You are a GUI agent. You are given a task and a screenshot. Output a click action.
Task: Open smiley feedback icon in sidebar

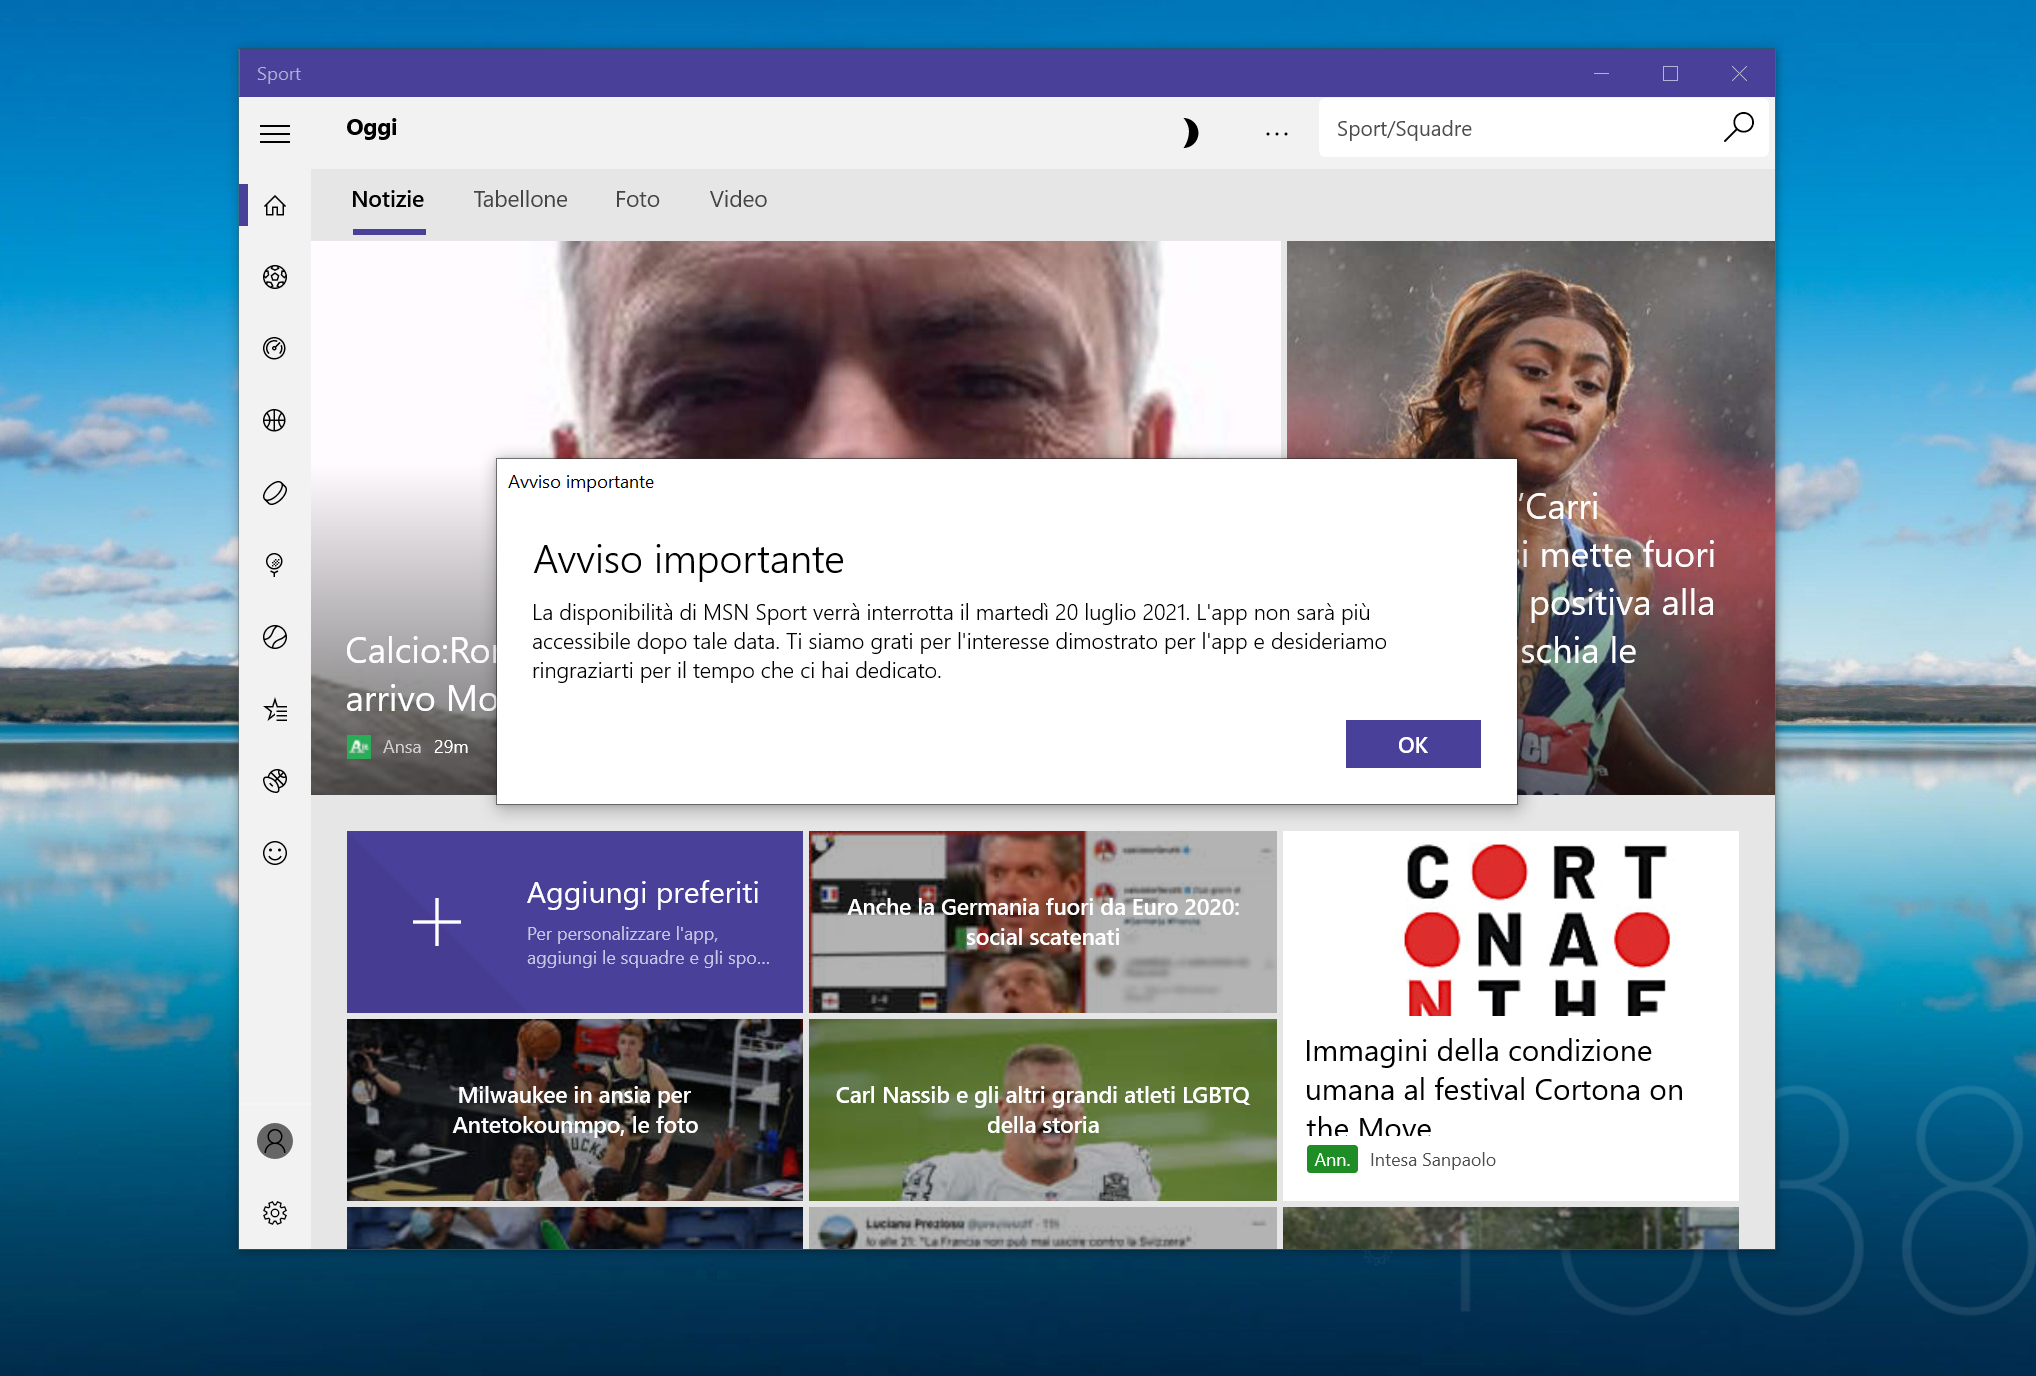[275, 853]
